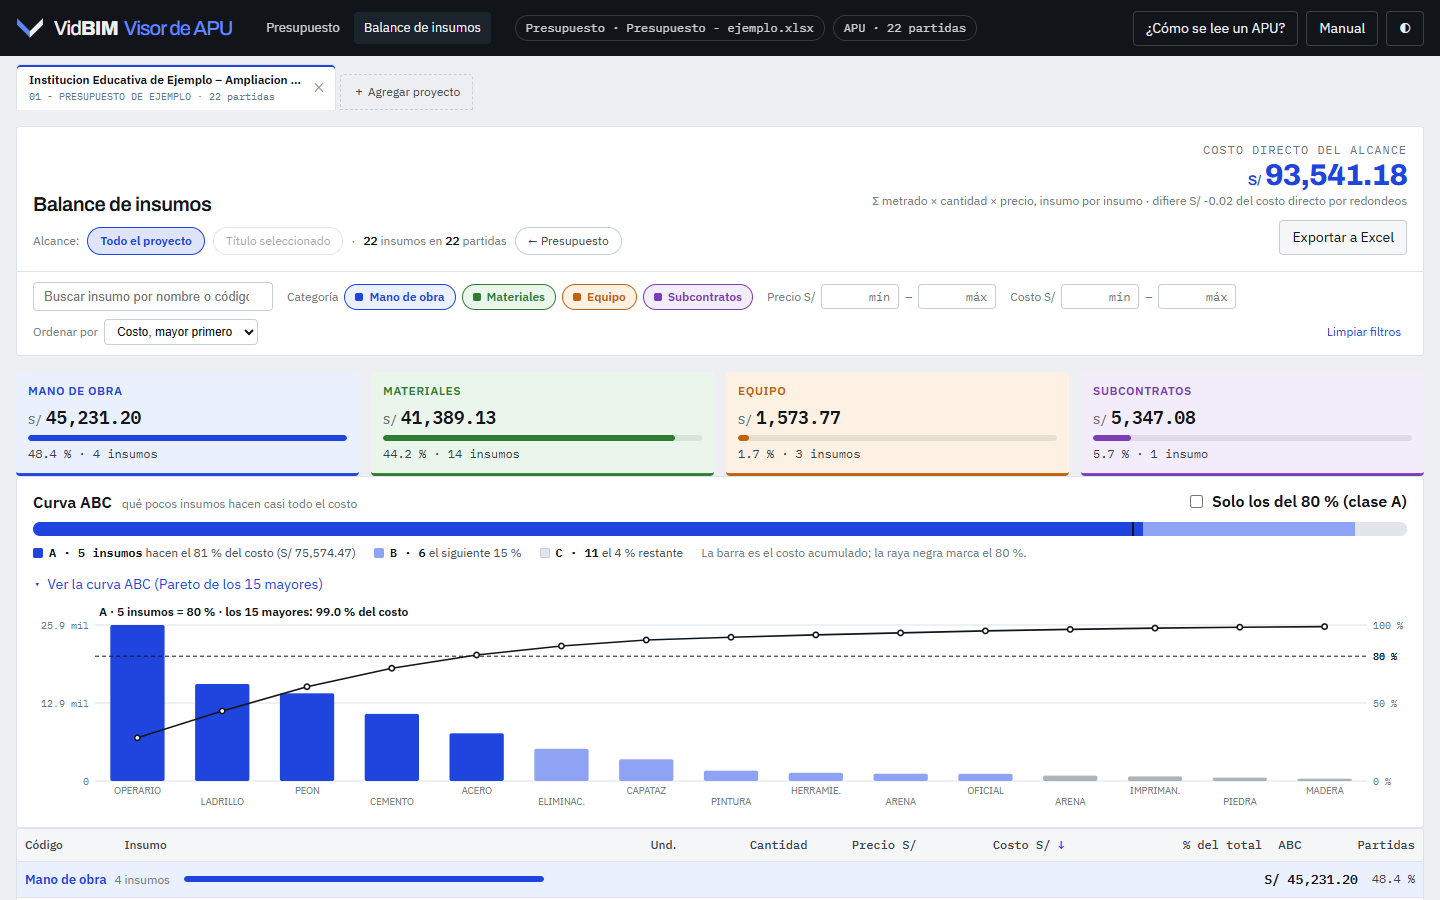
Task: Click the Título seleccionado scope pill
Action: tap(278, 241)
